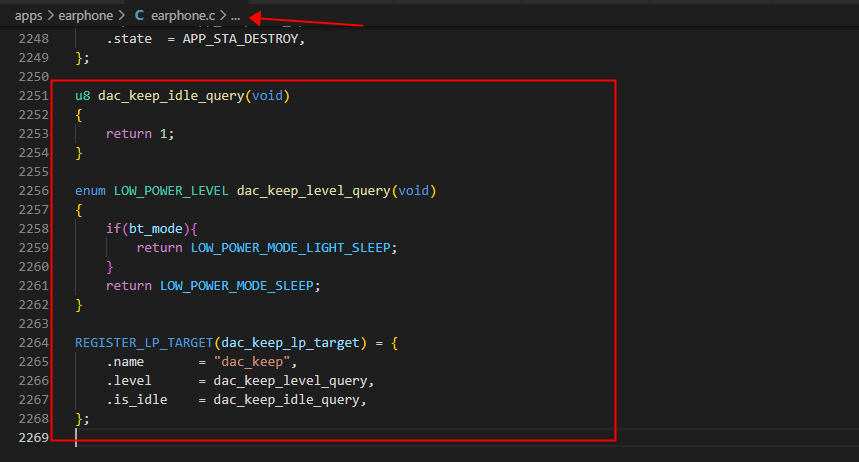This screenshot has width=859, height=462.
Task: Click line number 2264 in gutter
Action: click(33, 343)
